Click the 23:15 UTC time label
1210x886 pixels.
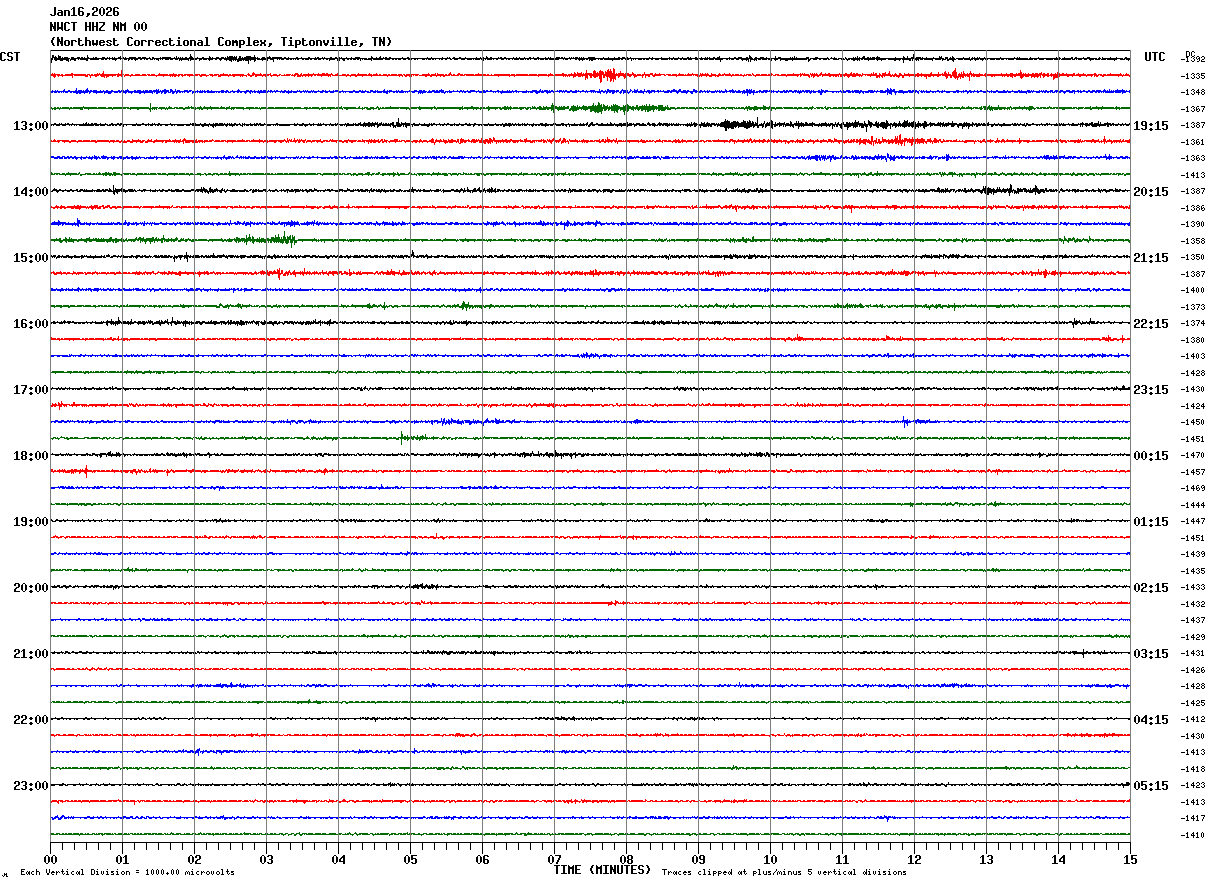pyautogui.click(x=1151, y=390)
